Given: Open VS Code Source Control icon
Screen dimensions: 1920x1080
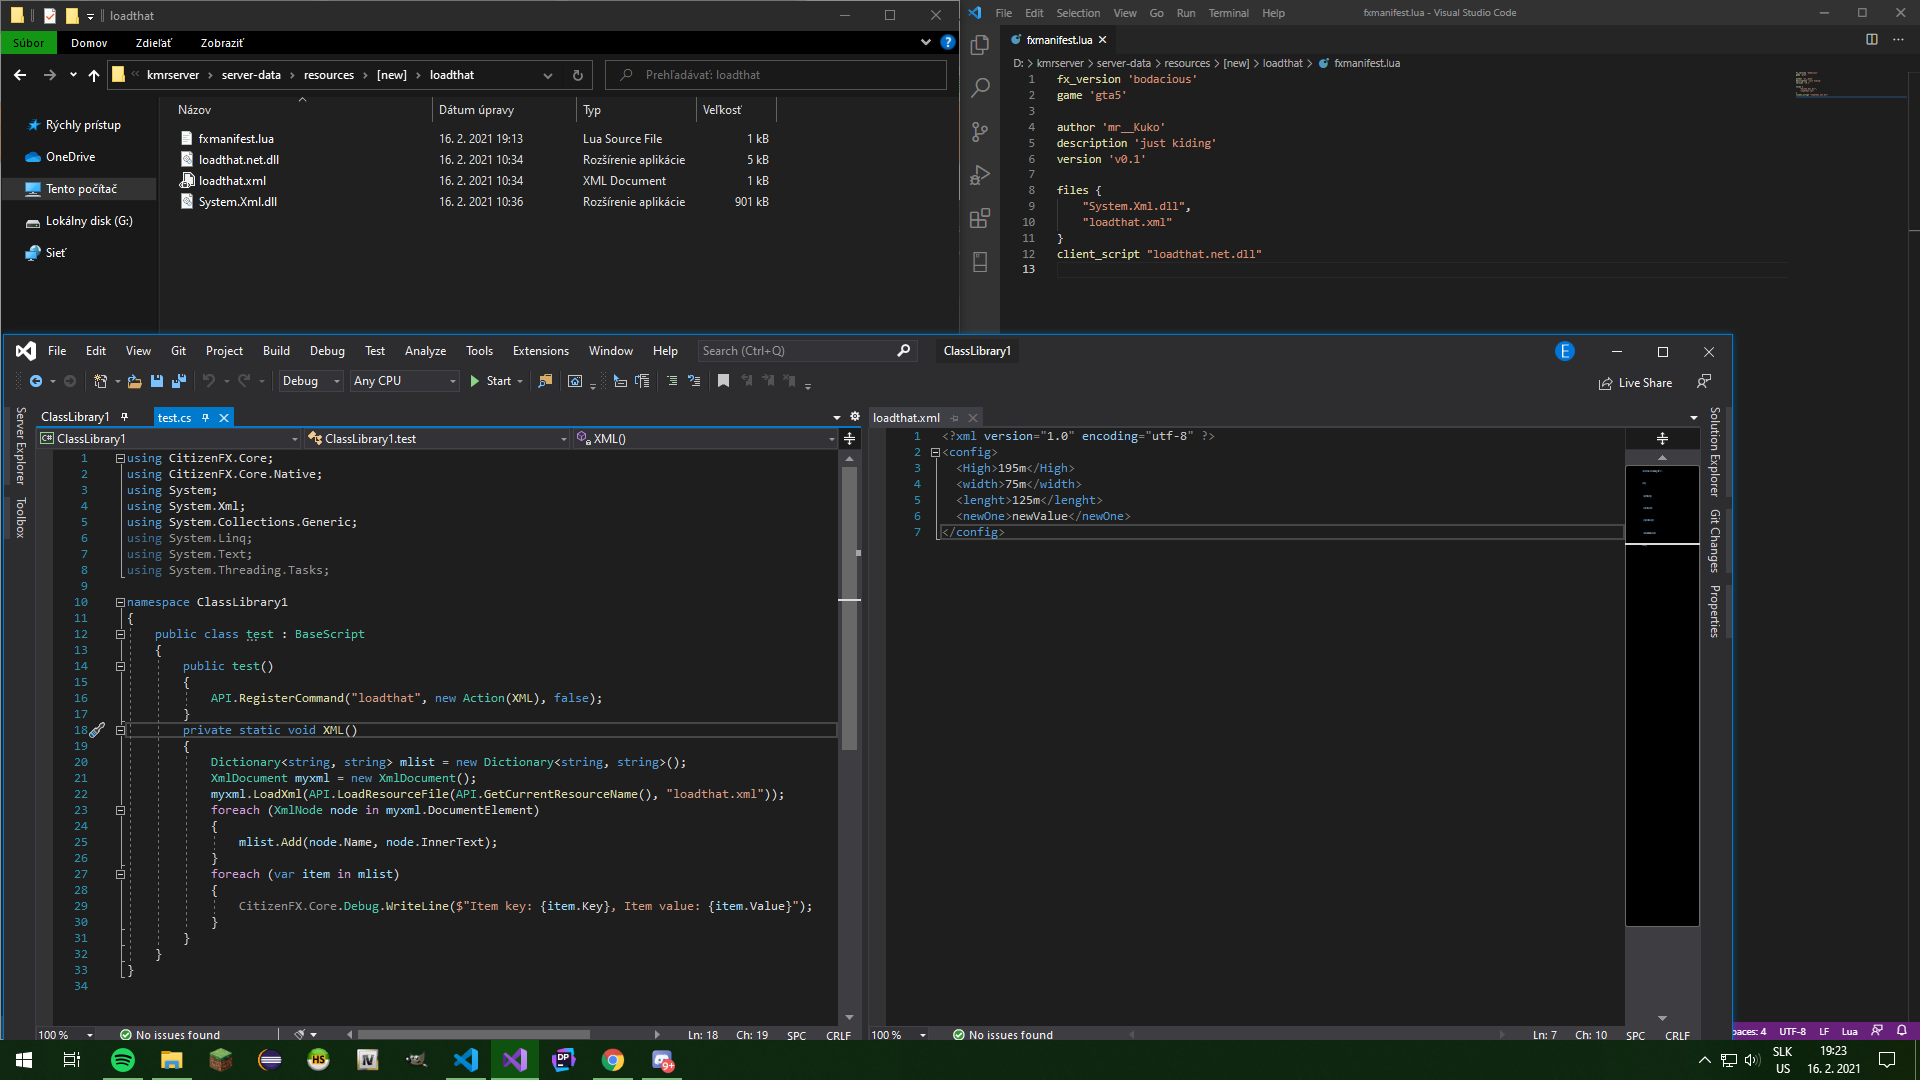Looking at the screenshot, I should 980,132.
